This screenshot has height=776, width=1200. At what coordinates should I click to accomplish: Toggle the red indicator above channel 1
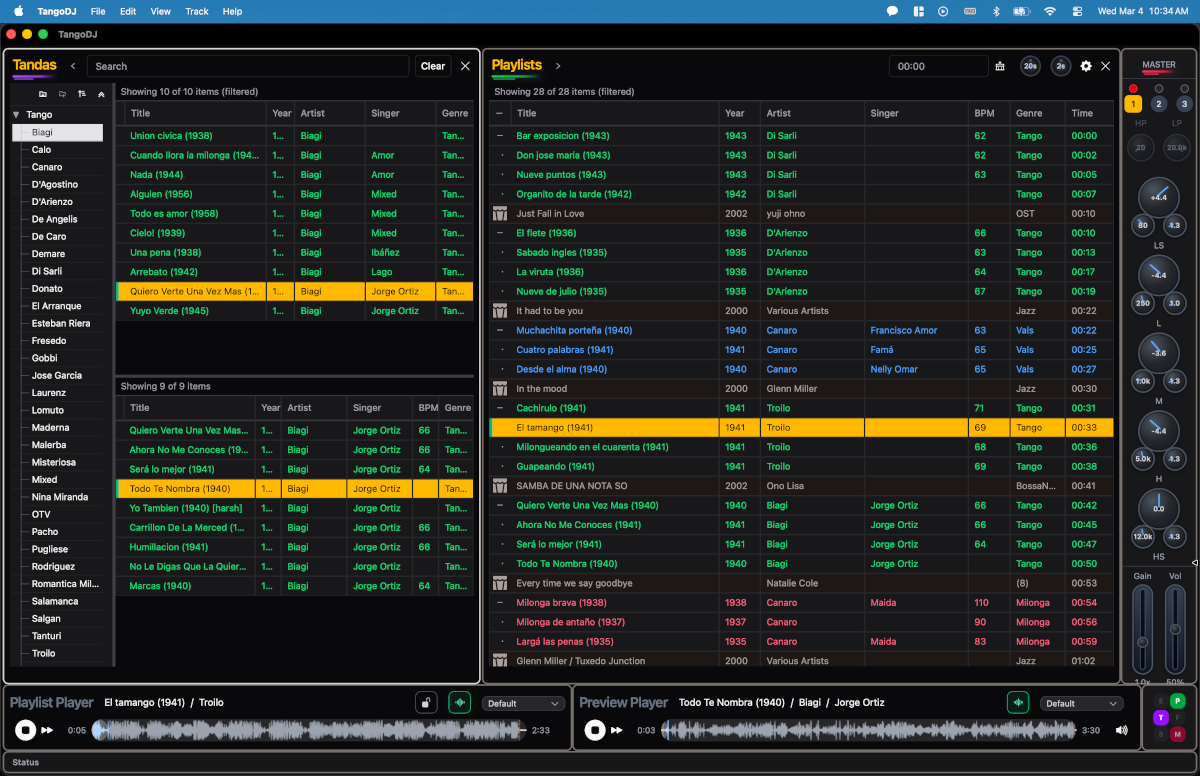click(x=1133, y=88)
